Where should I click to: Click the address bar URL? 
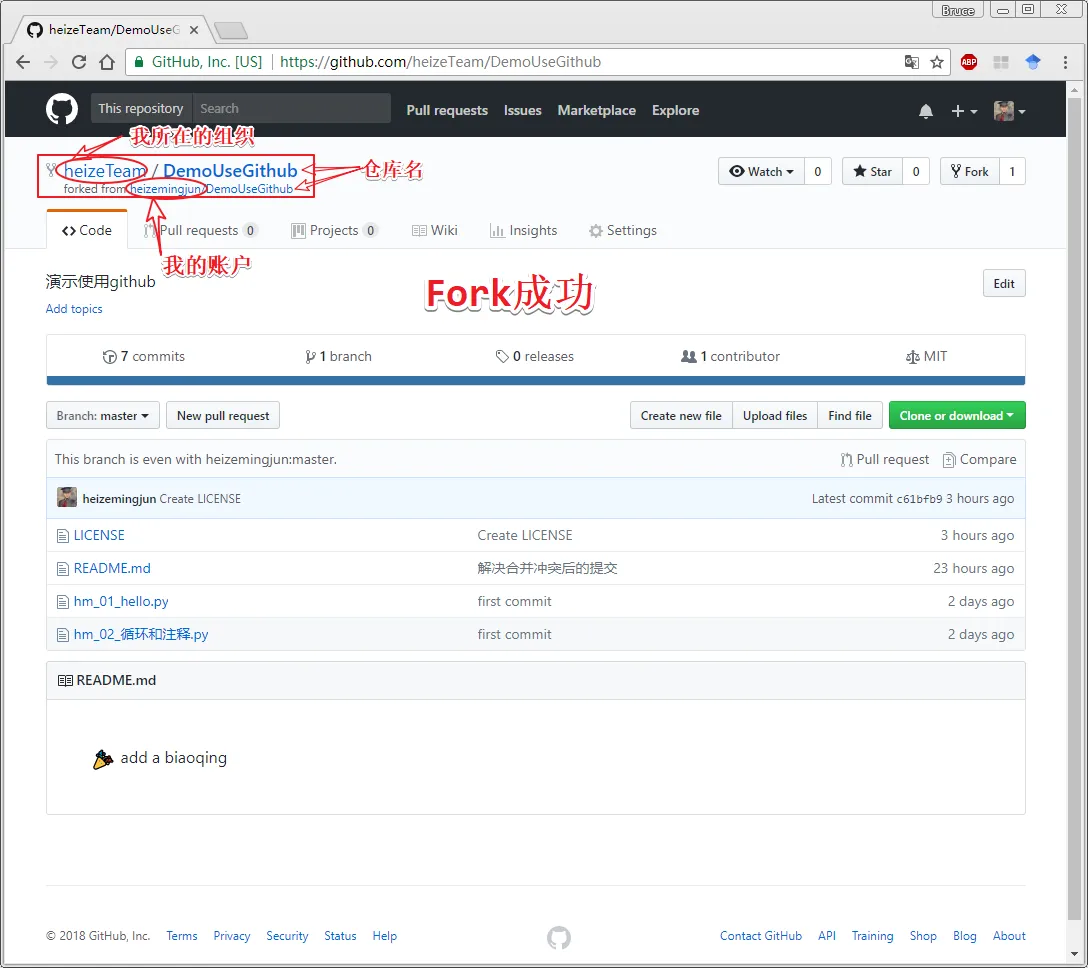(440, 62)
